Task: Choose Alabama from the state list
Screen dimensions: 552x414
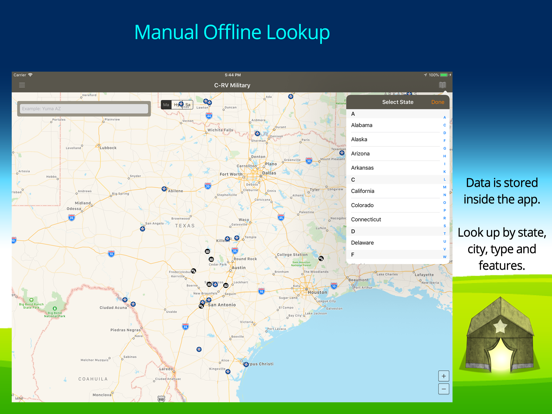Action: 394,125
